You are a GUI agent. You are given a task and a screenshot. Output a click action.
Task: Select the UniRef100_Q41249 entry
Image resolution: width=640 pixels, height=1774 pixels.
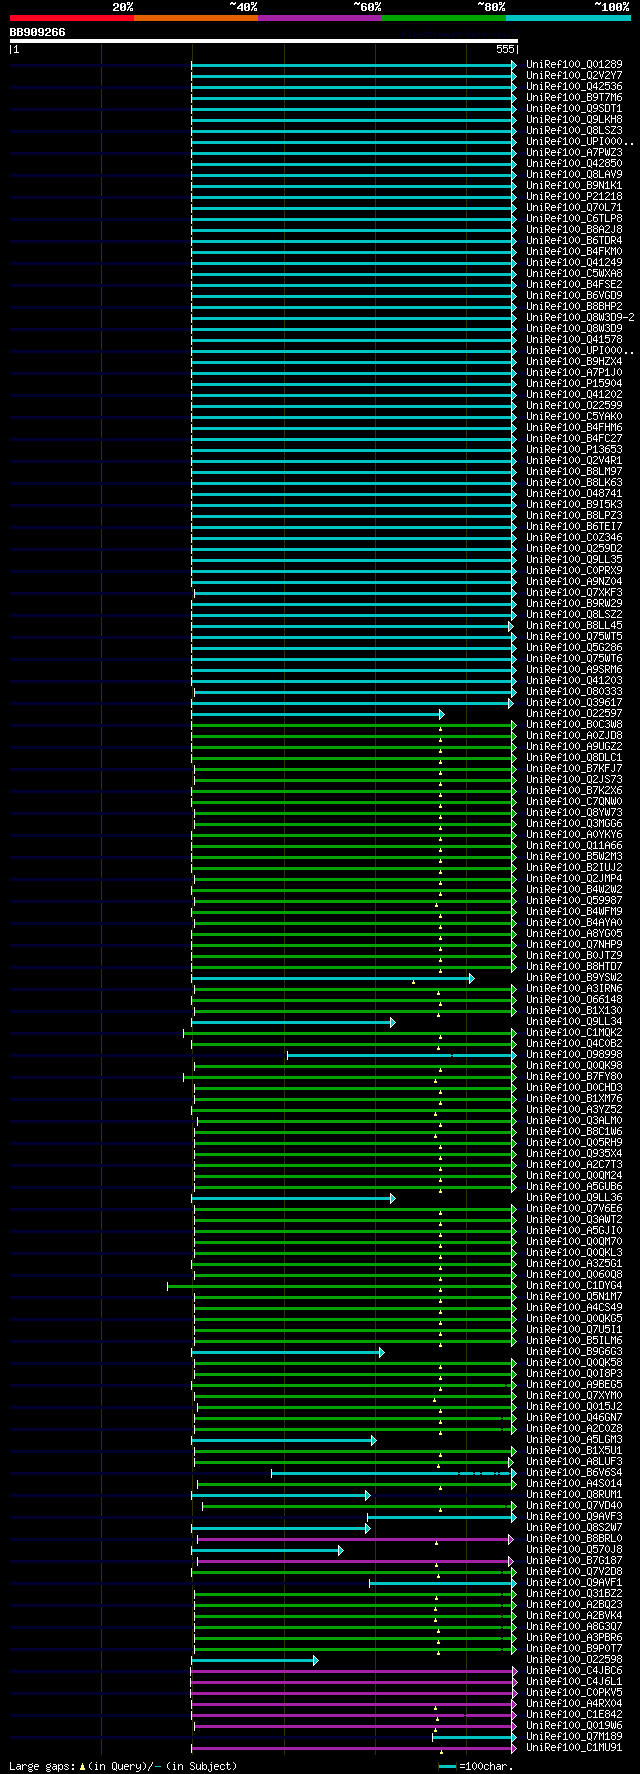pos(574,262)
